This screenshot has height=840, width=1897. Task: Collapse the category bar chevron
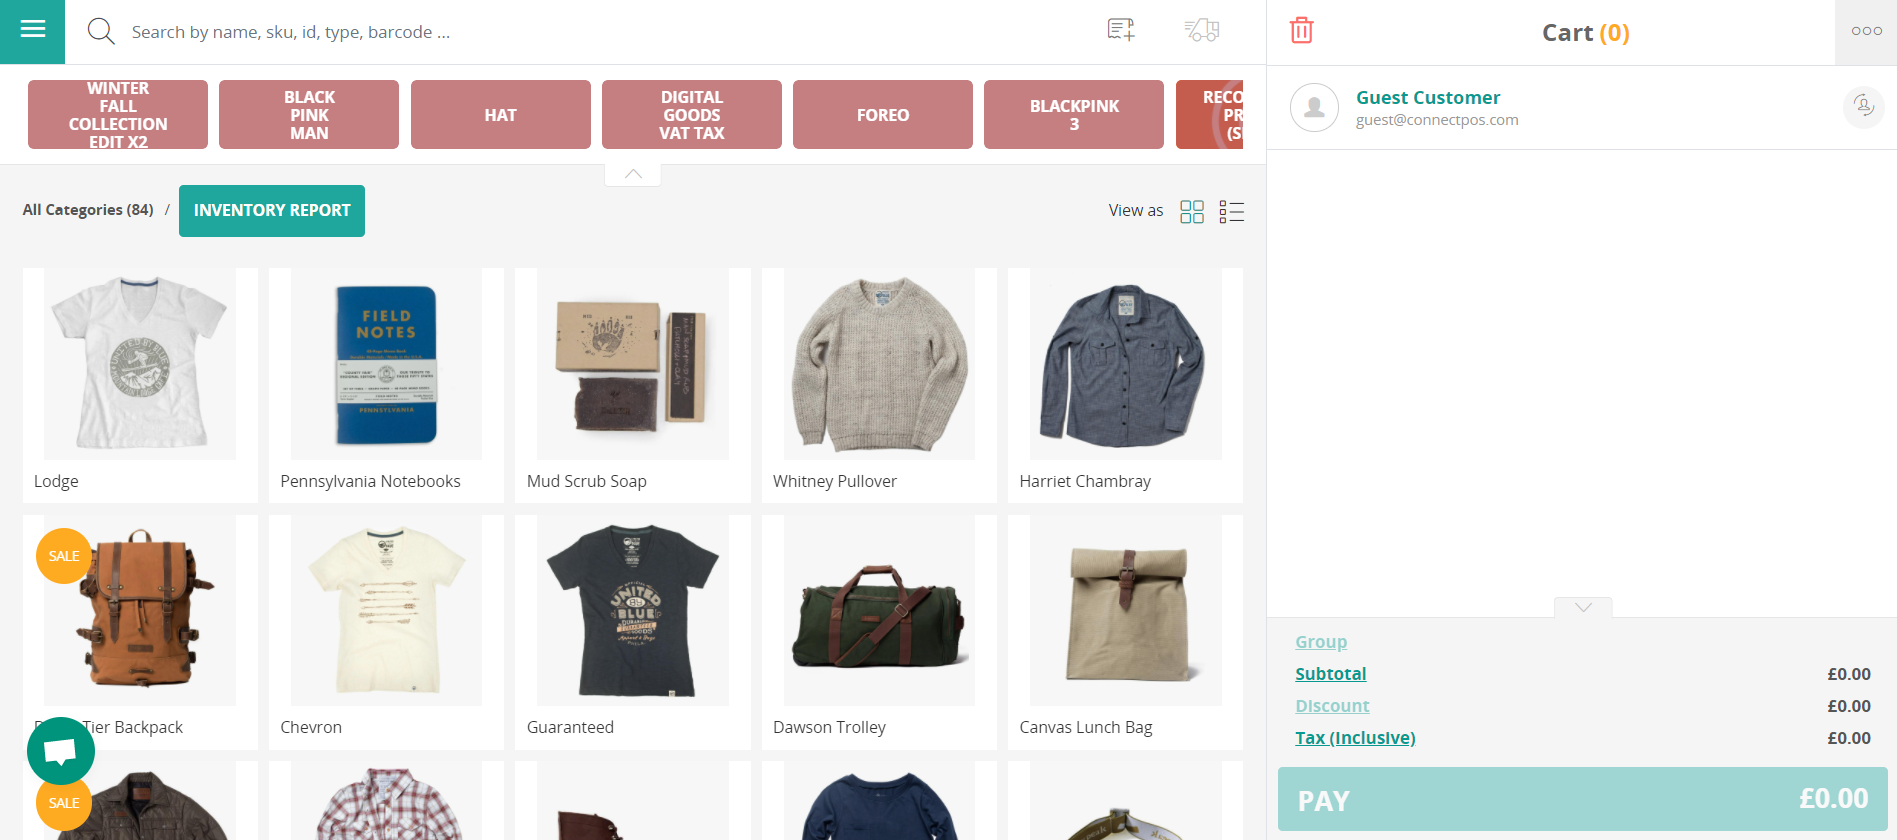(633, 174)
